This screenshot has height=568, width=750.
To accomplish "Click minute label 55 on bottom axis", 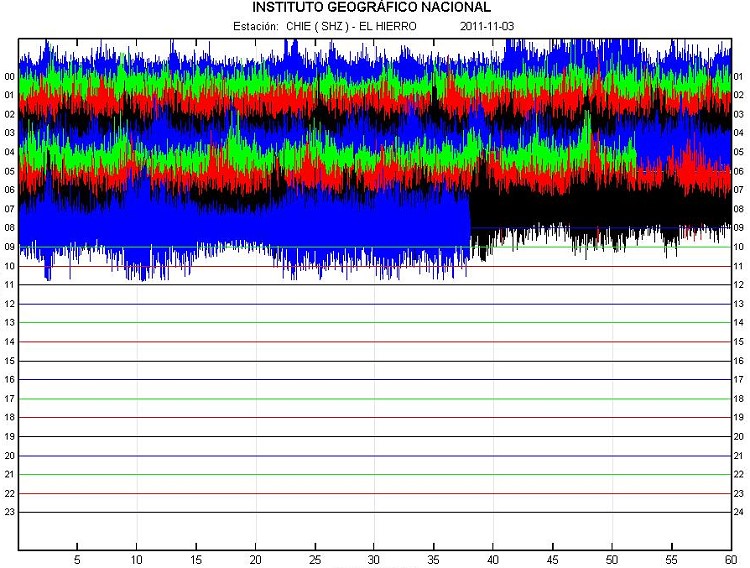I will pyautogui.click(x=672, y=559).
